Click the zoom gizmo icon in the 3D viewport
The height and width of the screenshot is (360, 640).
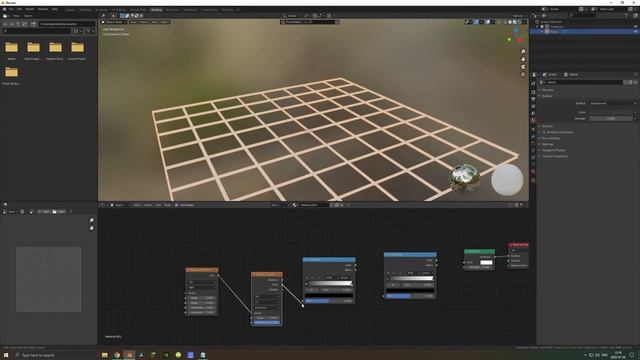coord(523,51)
